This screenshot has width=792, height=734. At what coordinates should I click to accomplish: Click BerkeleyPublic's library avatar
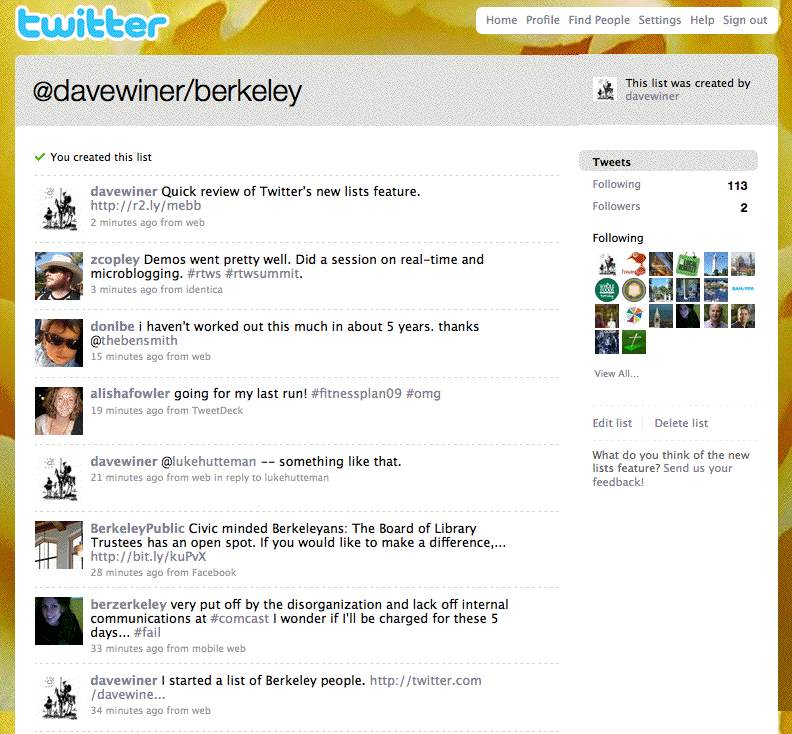tap(59, 545)
